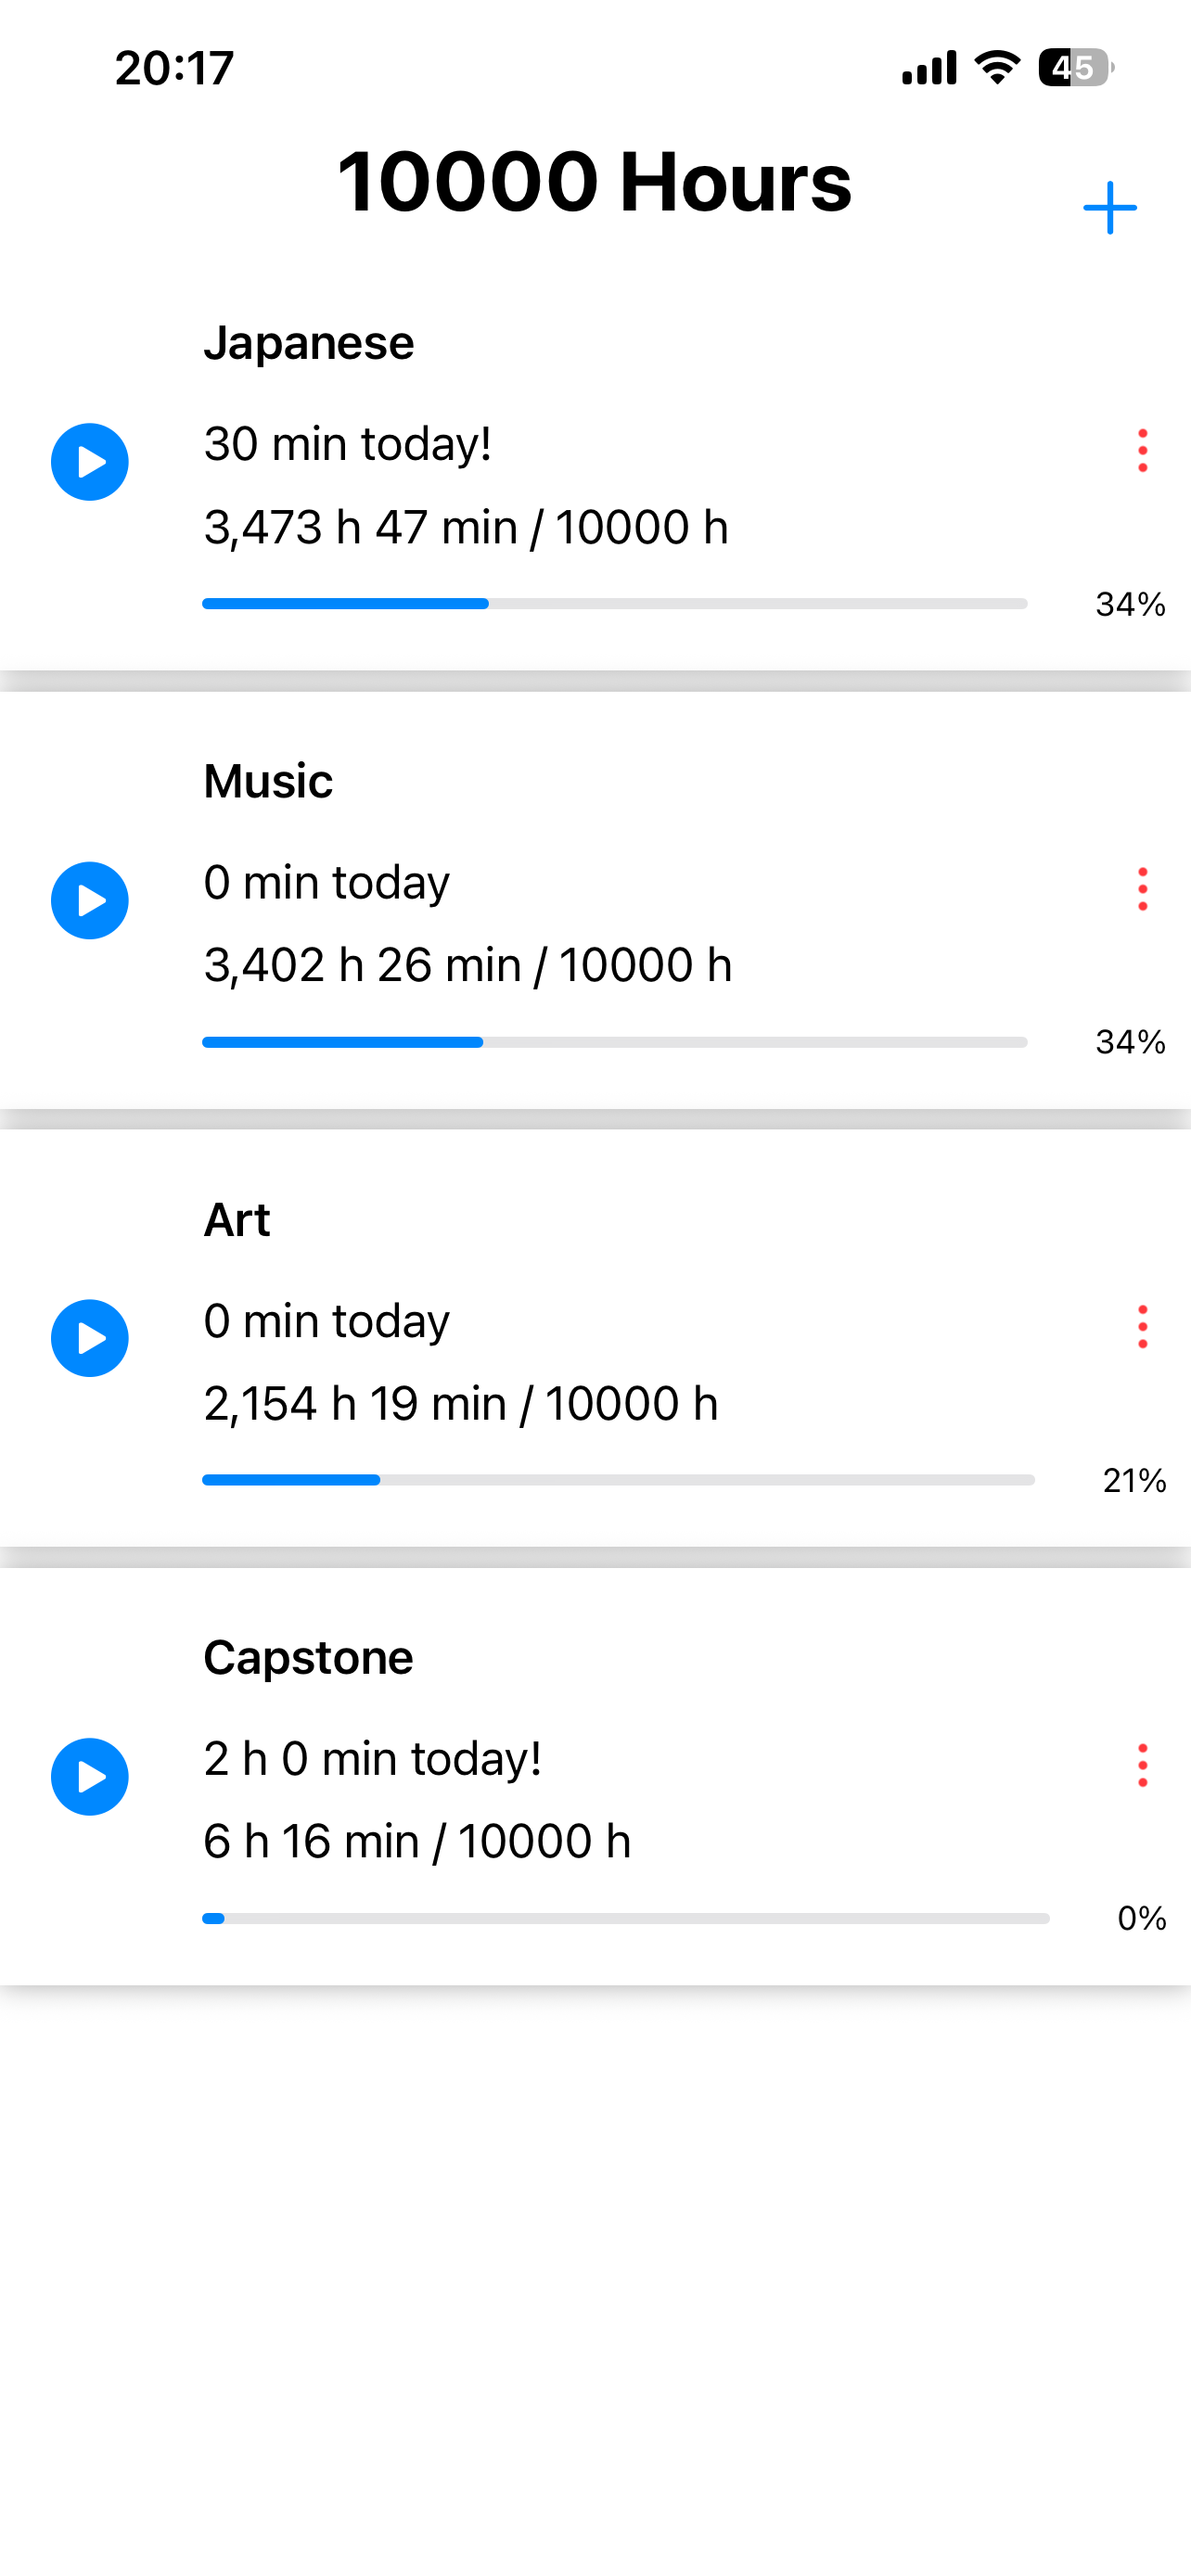Start the Art timer play button
1191x2576 pixels.
[x=90, y=1338]
